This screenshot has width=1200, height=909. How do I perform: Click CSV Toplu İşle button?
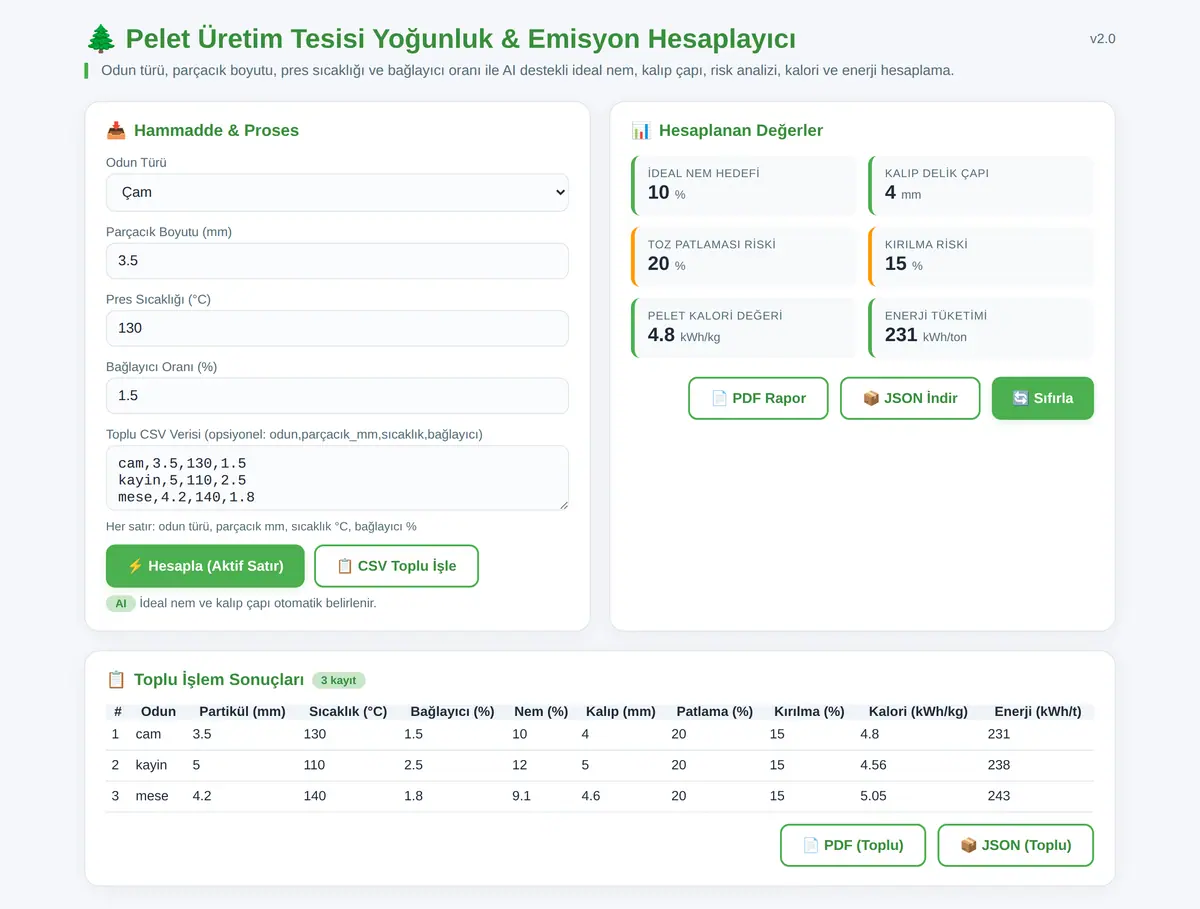pyautogui.click(x=396, y=566)
